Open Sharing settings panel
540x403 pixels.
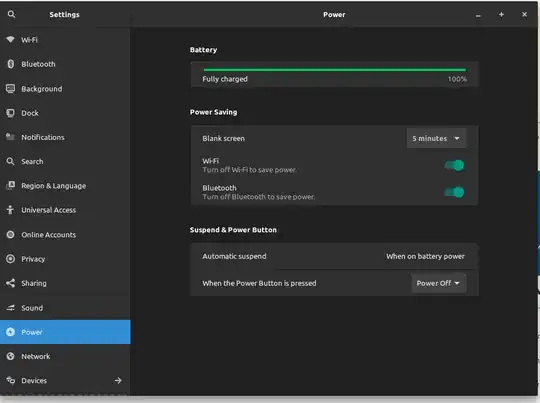[x=65, y=283]
